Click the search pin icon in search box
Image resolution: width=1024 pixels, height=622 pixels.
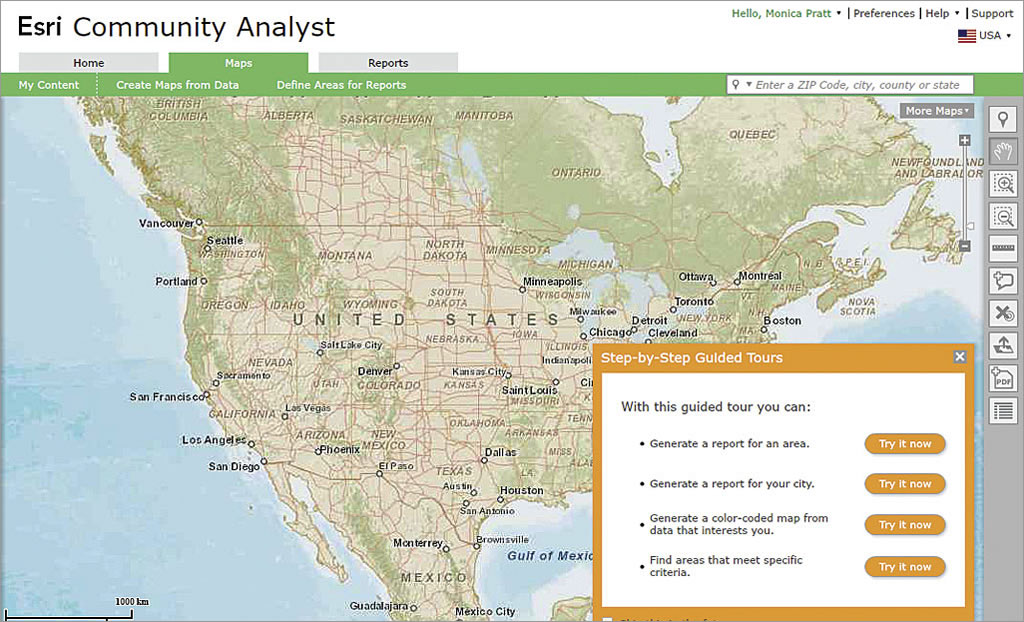[736, 85]
